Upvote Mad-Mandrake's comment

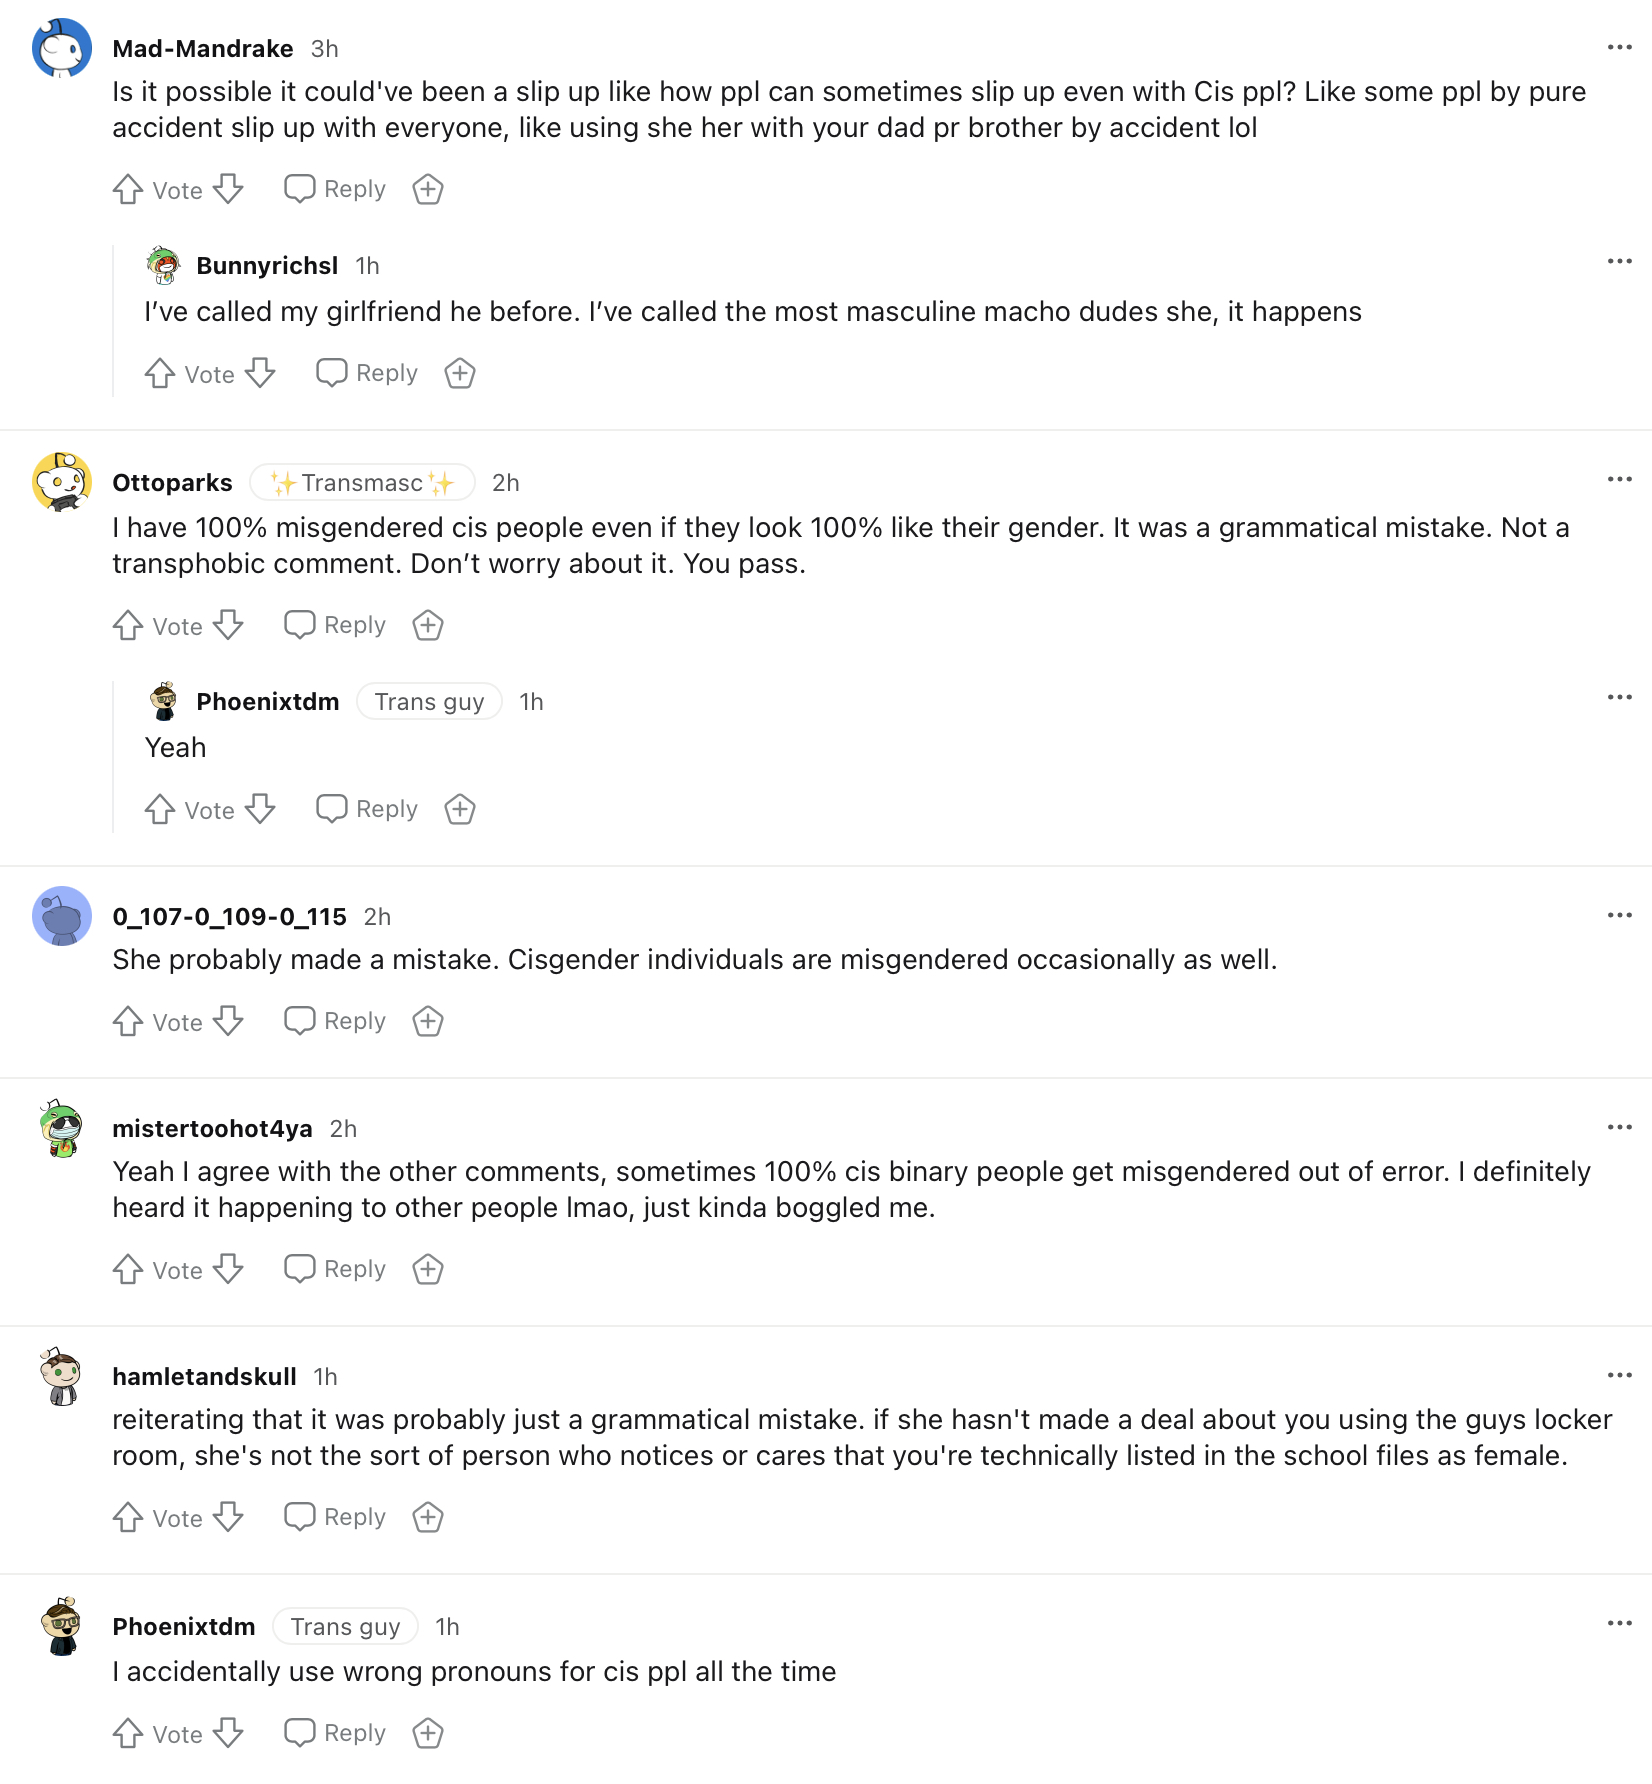click(128, 189)
